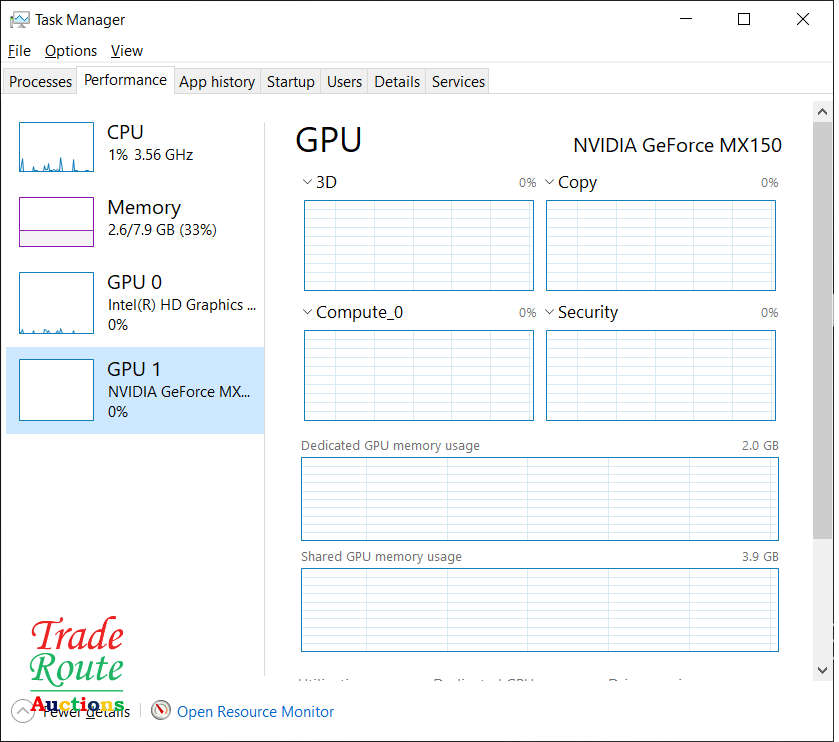Open the File menu
839x742 pixels.
tap(19, 51)
